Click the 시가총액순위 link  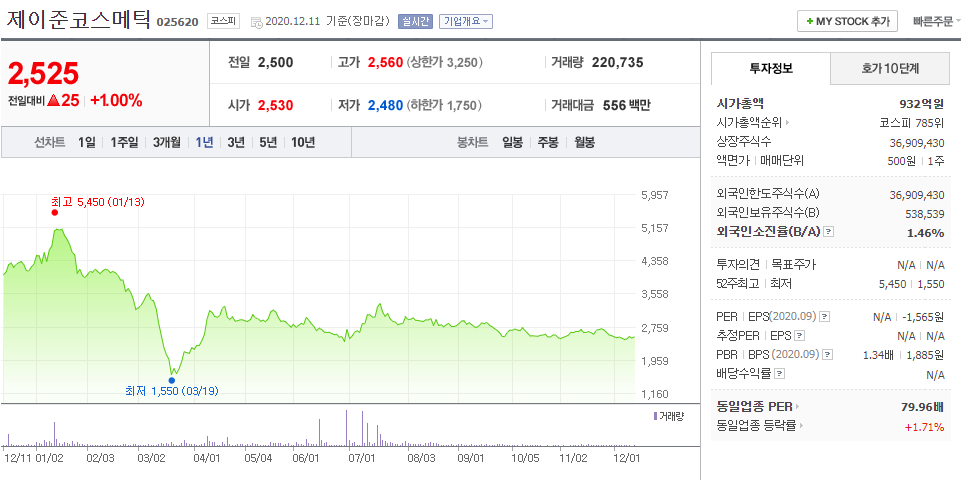coord(749,123)
